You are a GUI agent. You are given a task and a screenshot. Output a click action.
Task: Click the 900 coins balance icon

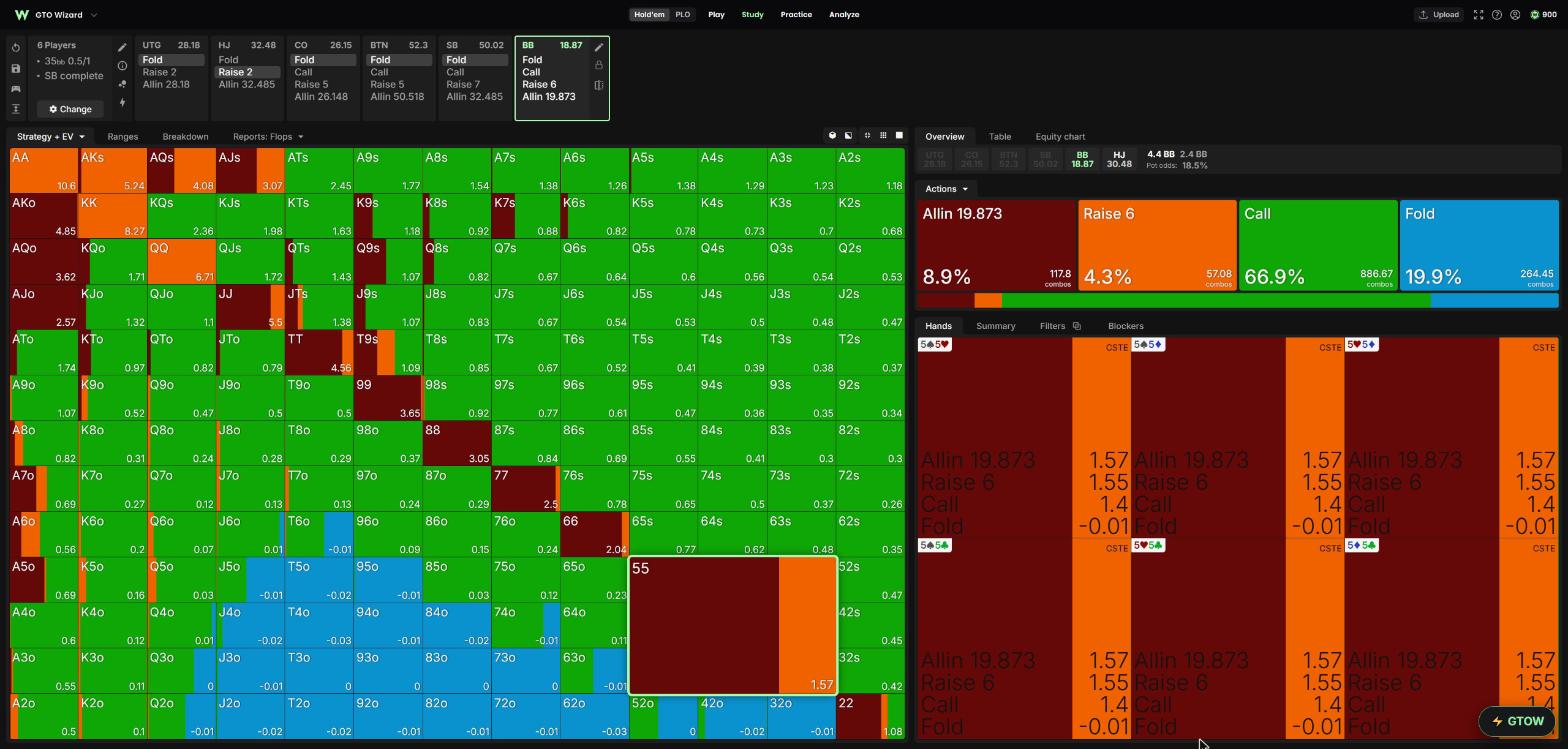pos(1535,15)
